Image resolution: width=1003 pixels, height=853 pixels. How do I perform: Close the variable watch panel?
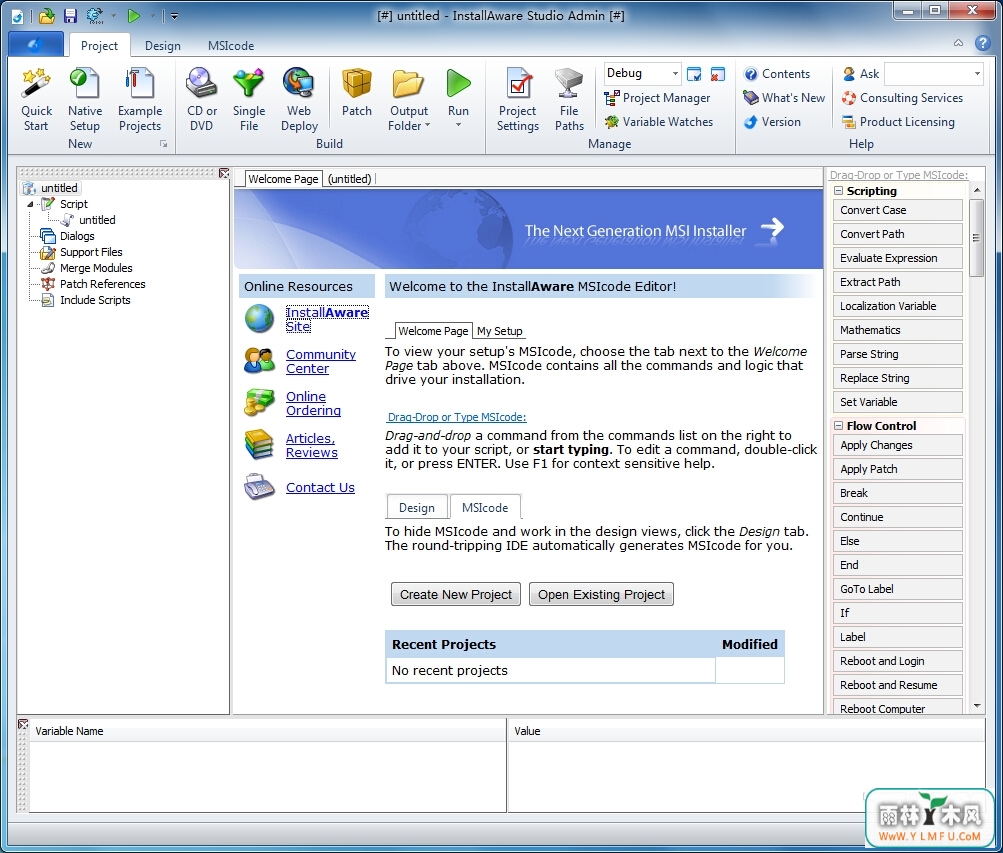pyautogui.click(x=23, y=724)
